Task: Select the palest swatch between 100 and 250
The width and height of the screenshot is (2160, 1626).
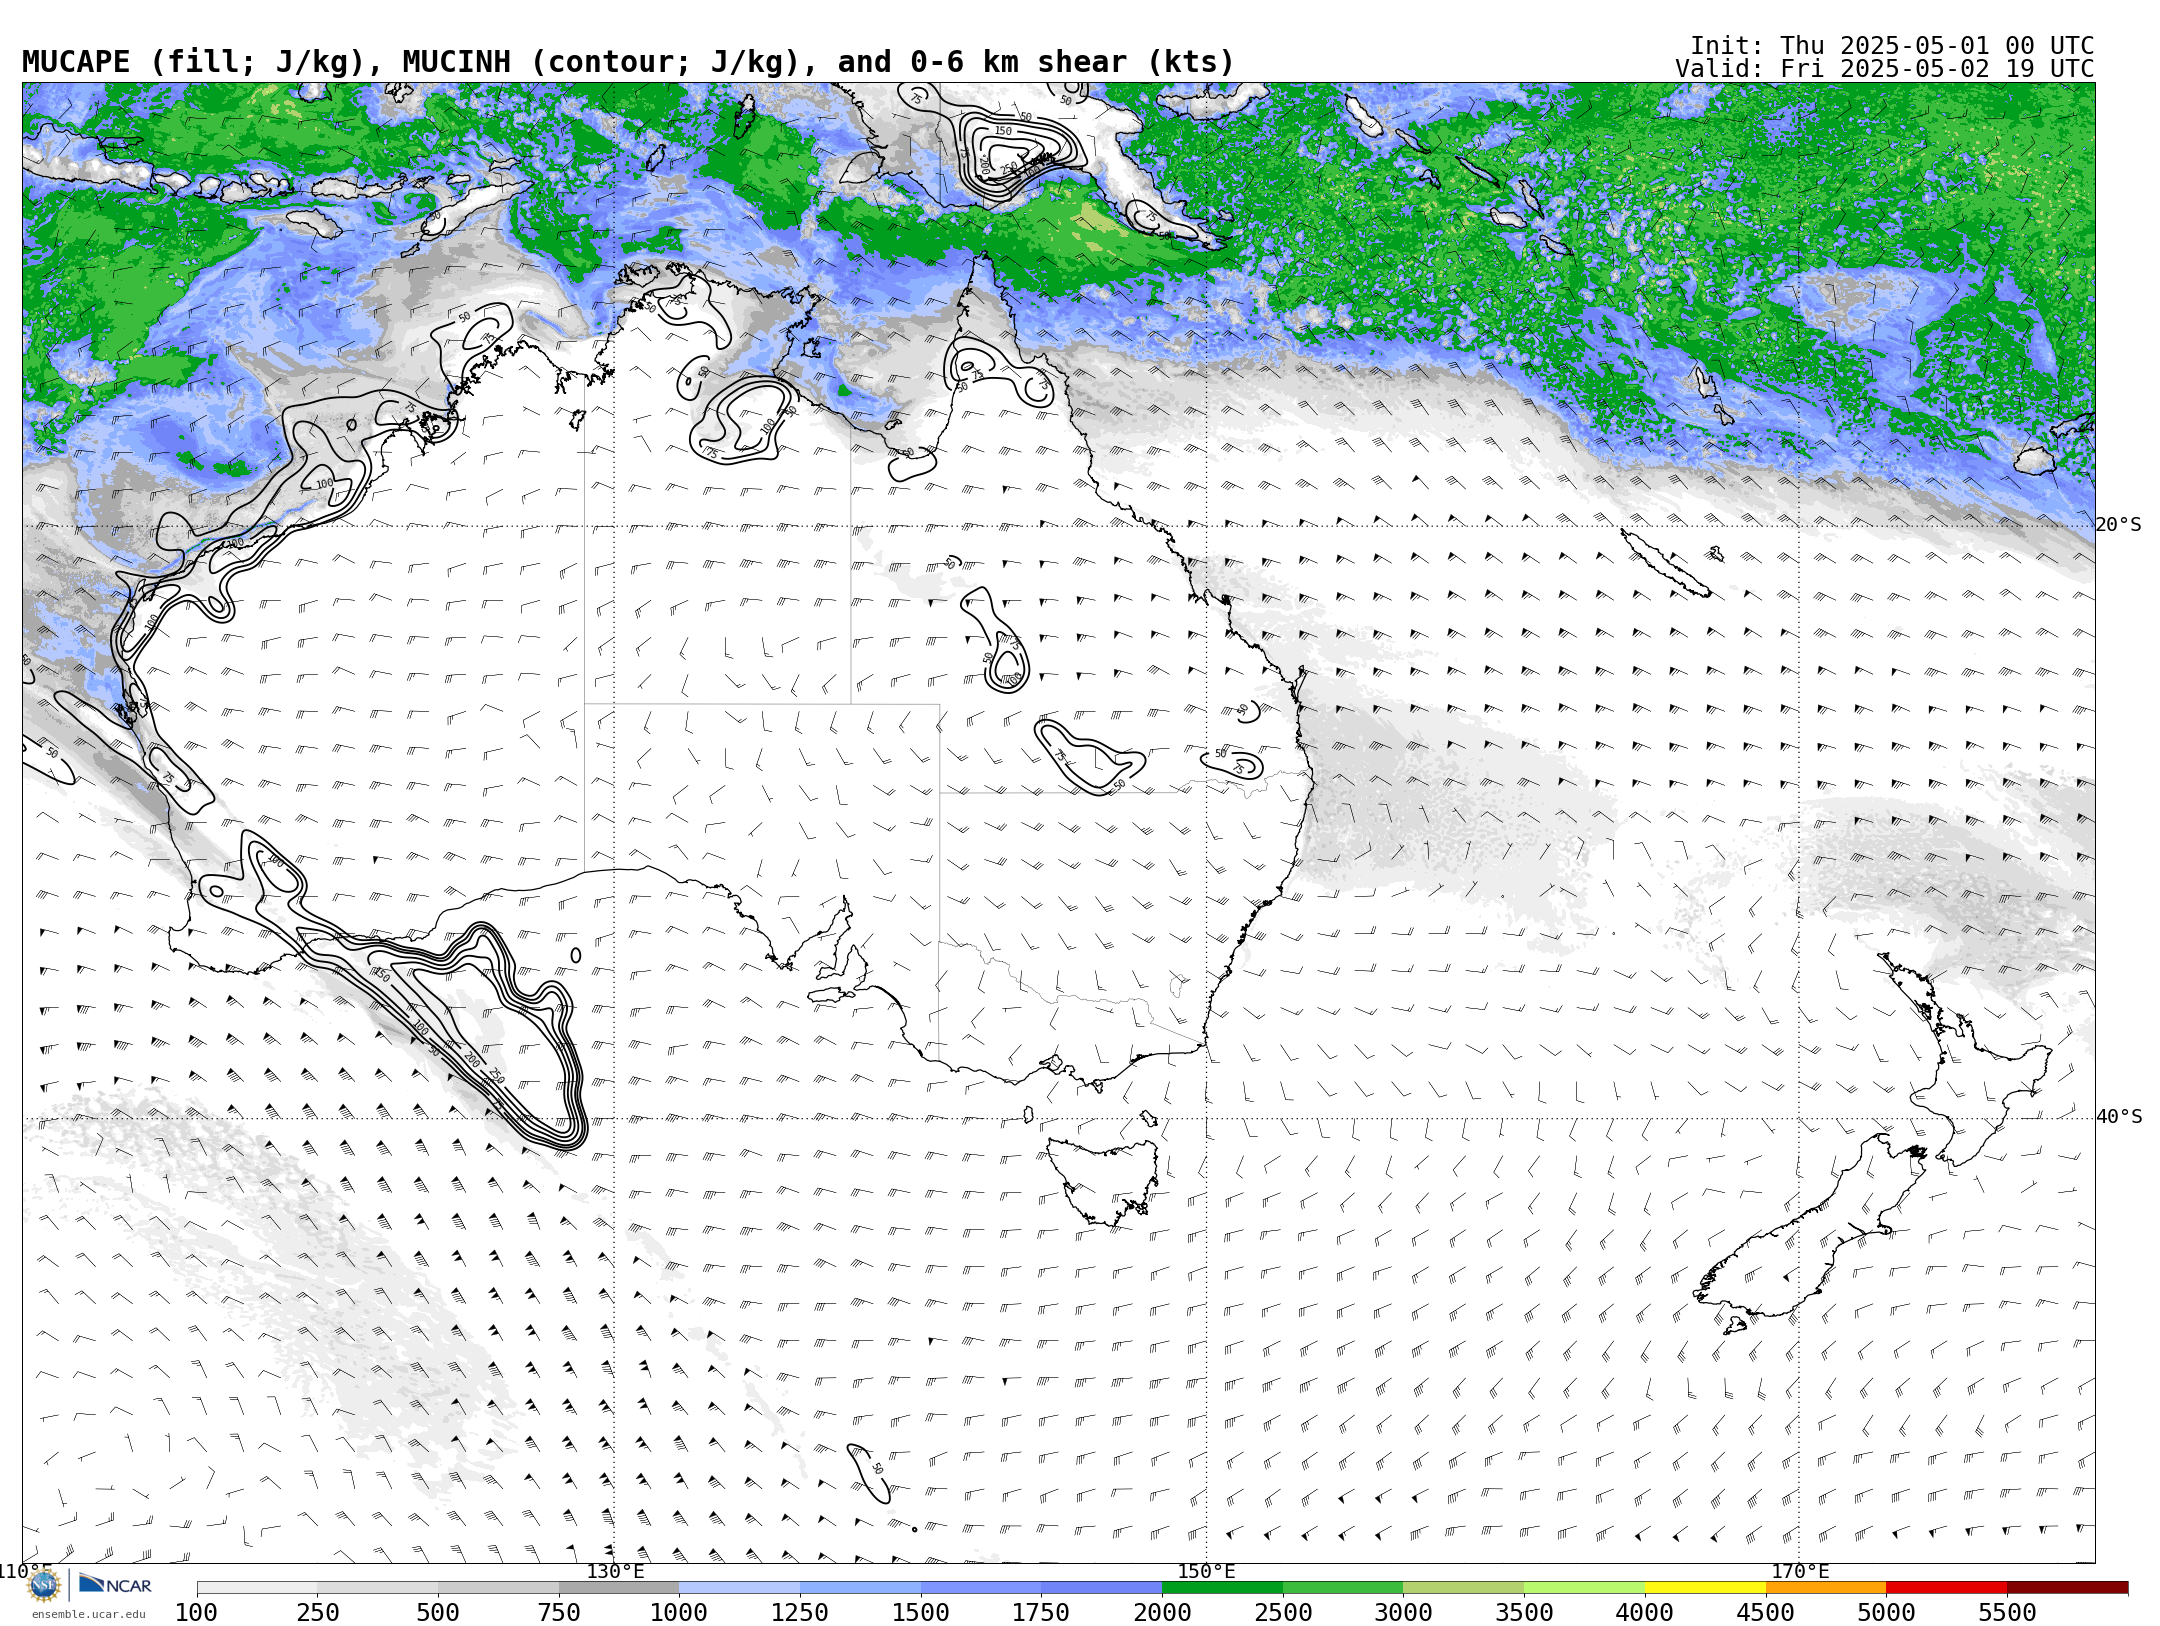Action: tap(257, 1588)
